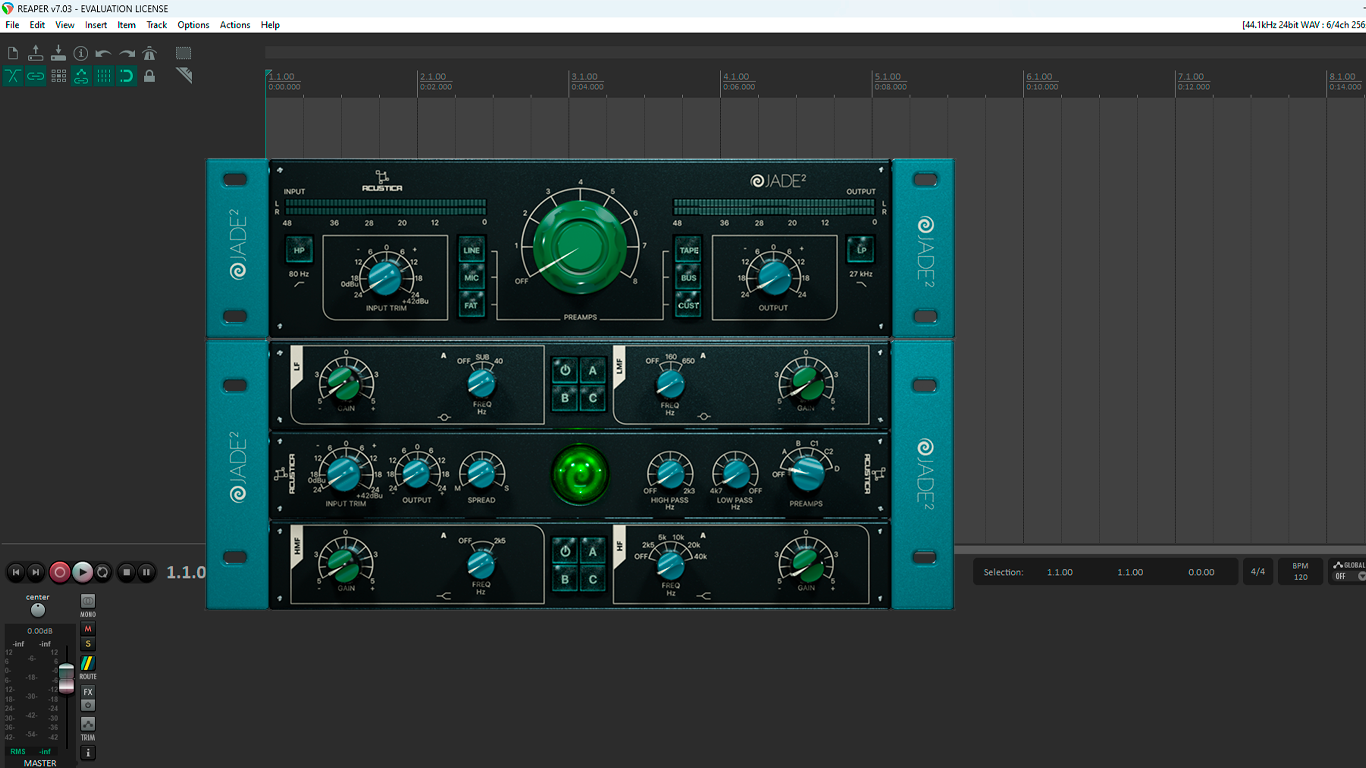Click the master track TRIM envelope icon
This screenshot has width=1366, height=768.
tap(88, 724)
